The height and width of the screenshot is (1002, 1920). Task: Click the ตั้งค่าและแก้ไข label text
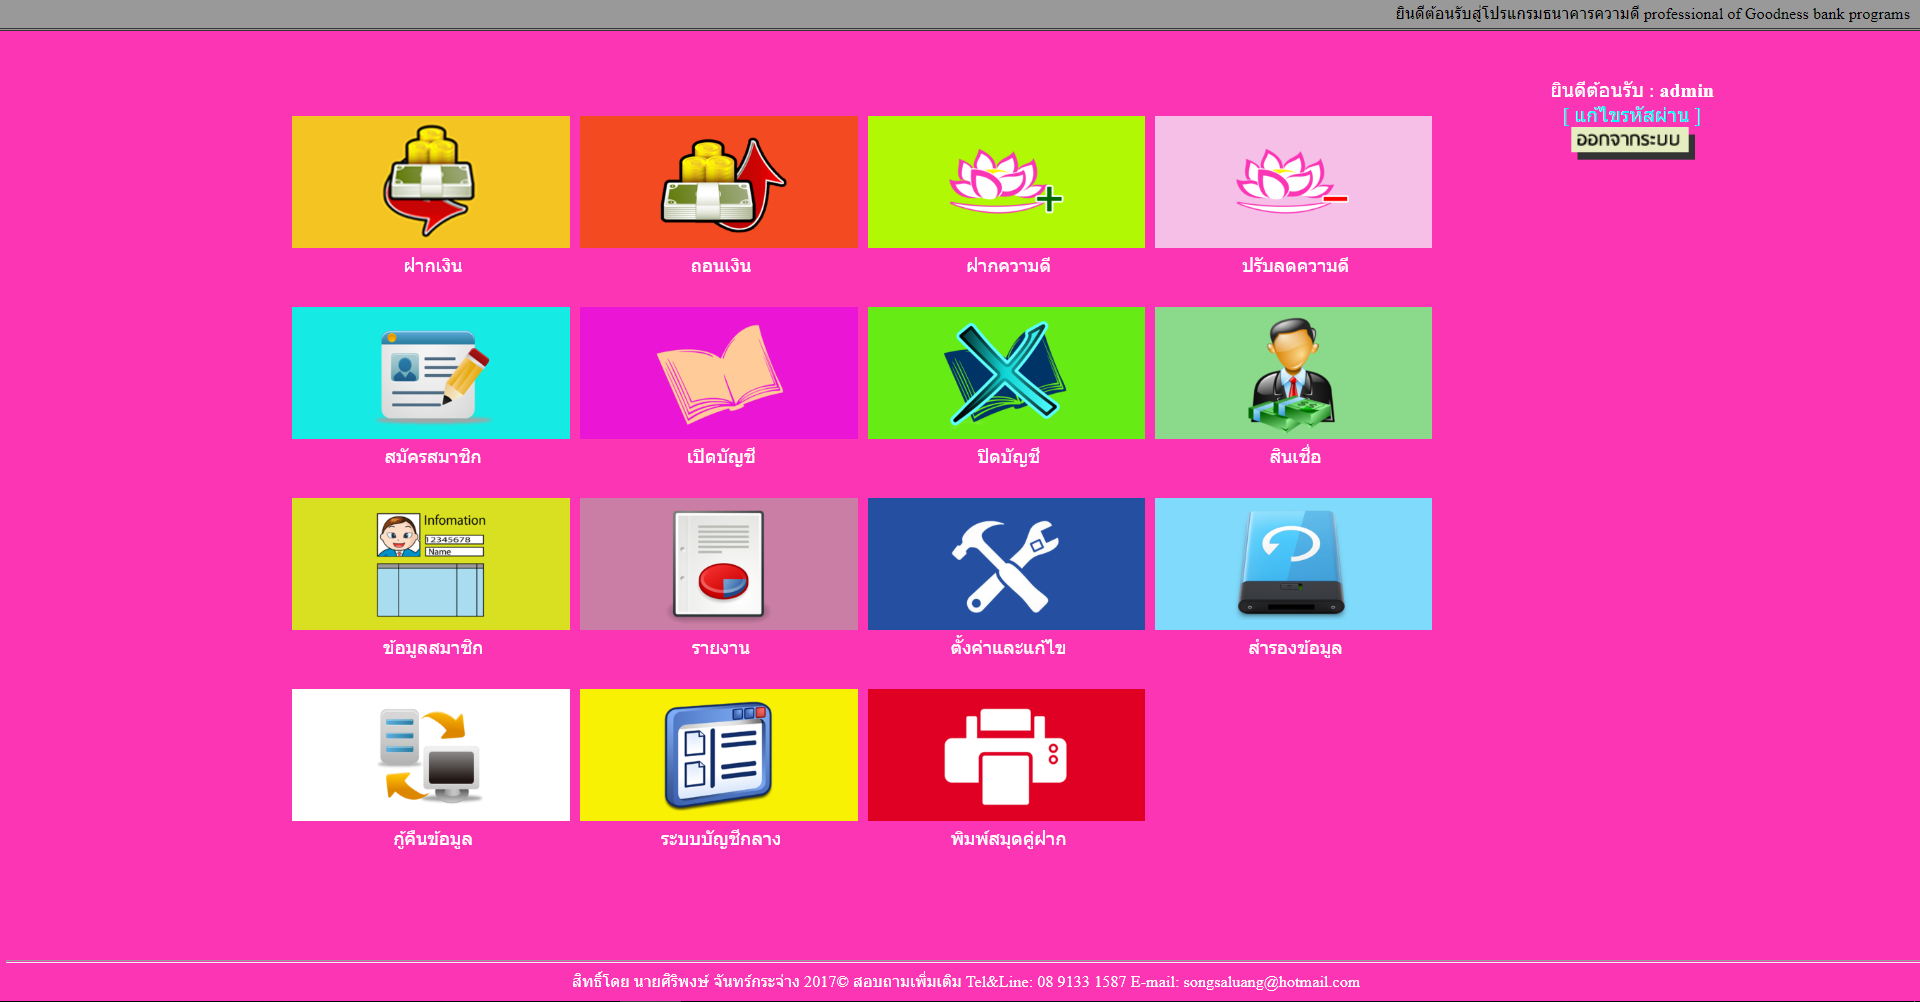pos(1007,648)
